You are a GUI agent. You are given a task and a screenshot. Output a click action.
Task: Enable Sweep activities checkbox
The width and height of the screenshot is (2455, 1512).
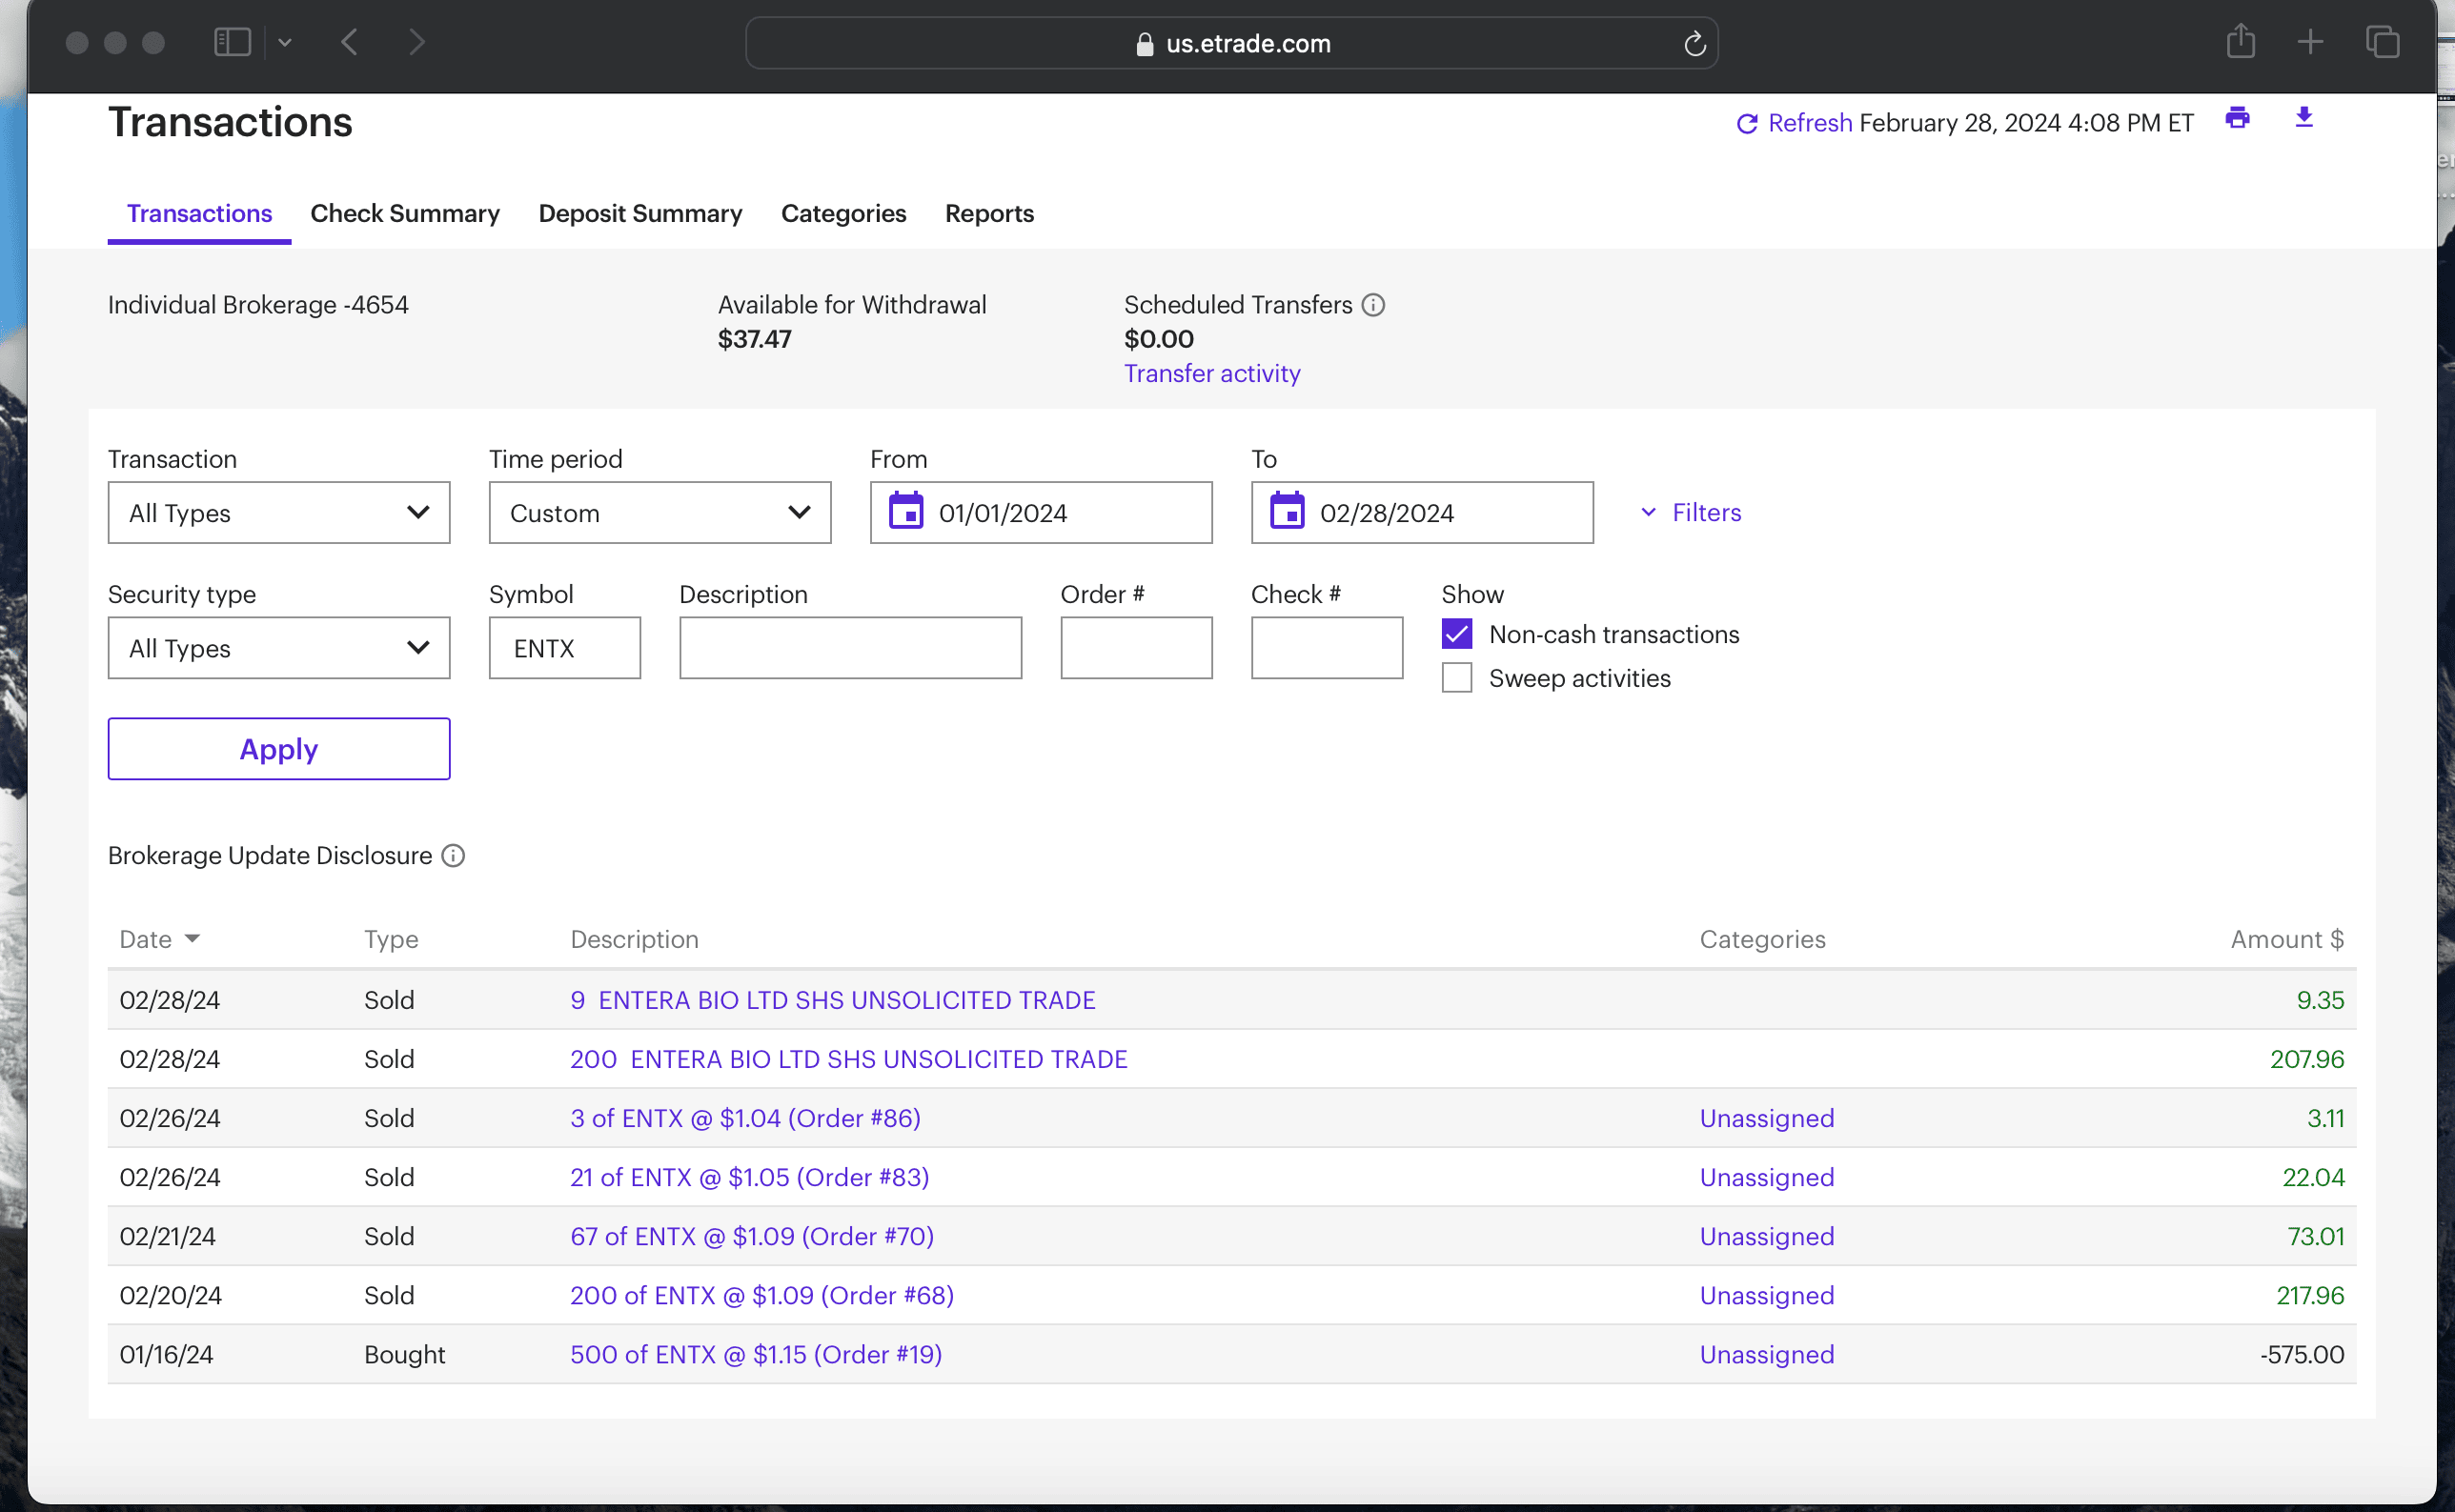1457,678
